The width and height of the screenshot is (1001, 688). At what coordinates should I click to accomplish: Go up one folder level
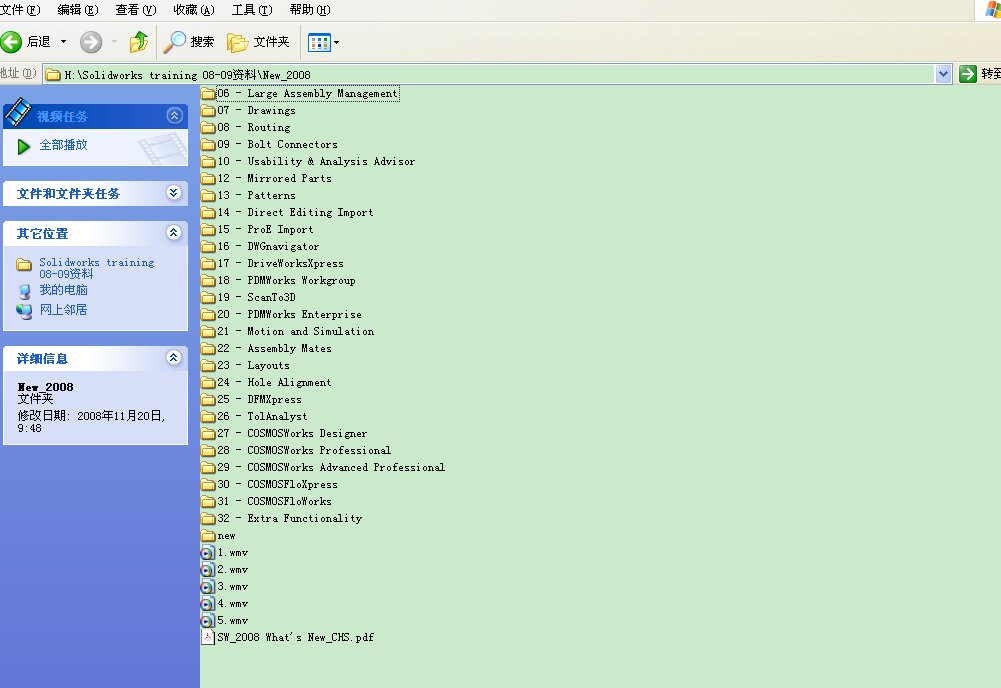click(x=139, y=42)
